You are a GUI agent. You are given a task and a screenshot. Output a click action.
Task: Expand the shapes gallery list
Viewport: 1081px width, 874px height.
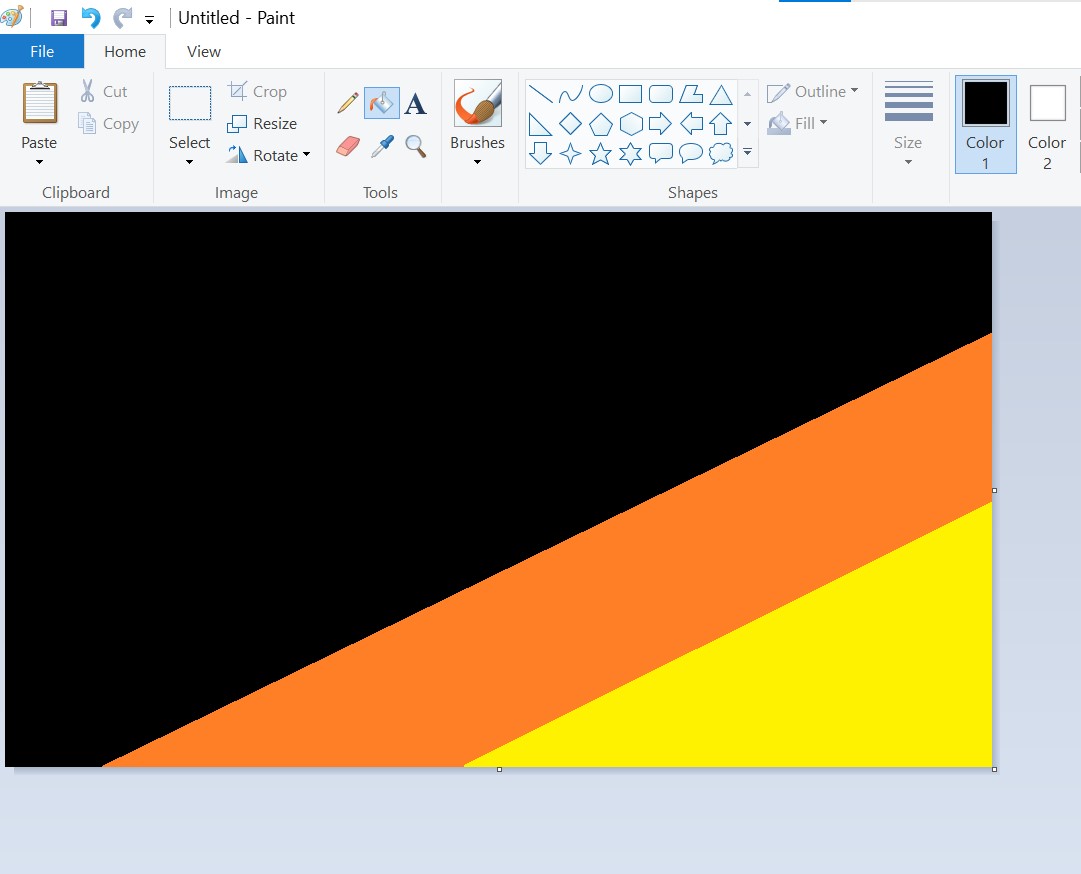click(747, 152)
